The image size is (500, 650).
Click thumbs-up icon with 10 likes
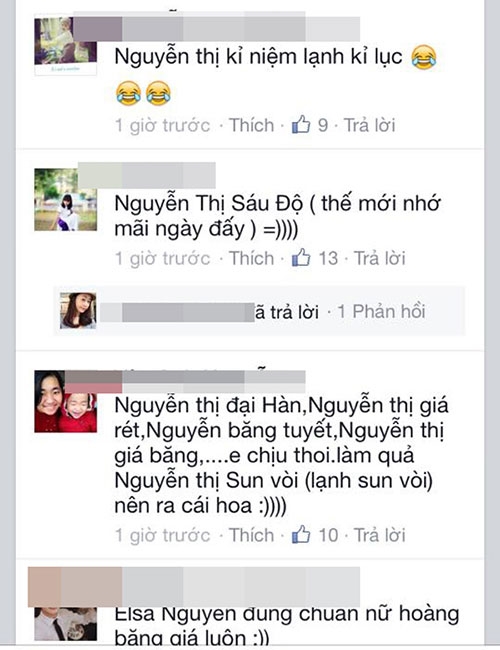coord(301,534)
